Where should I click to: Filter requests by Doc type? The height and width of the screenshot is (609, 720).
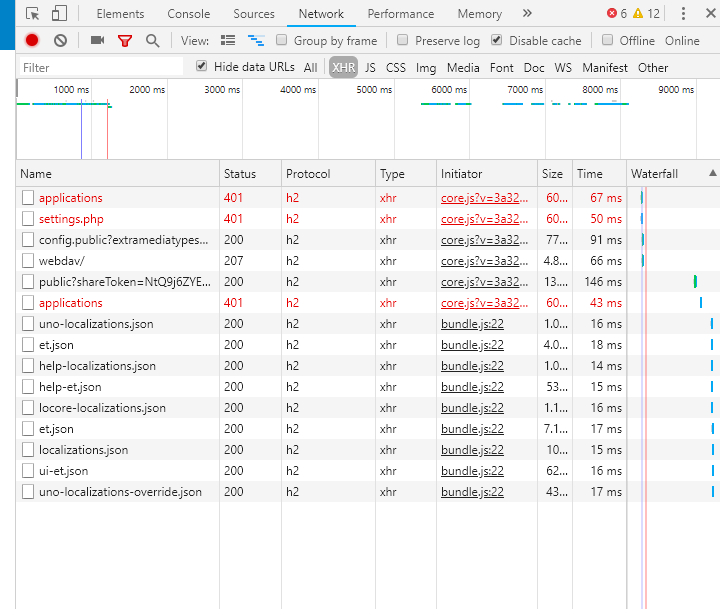(x=534, y=68)
